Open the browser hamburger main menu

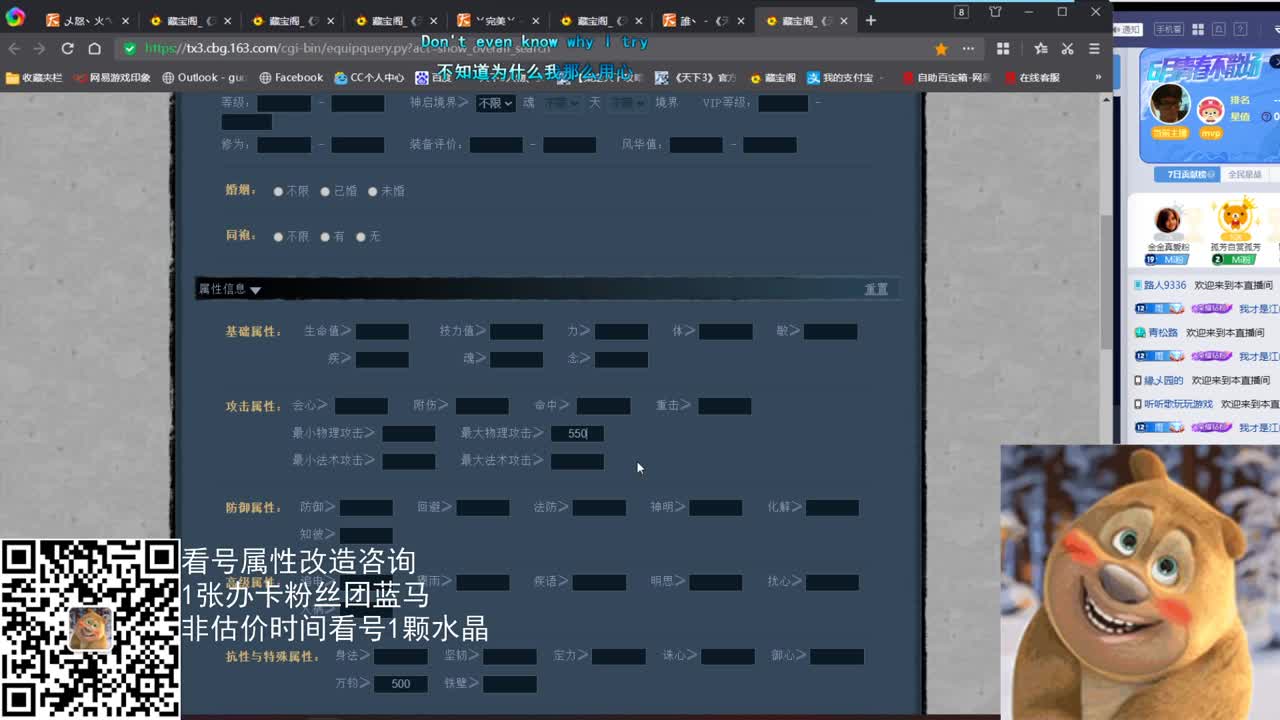point(1094,48)
